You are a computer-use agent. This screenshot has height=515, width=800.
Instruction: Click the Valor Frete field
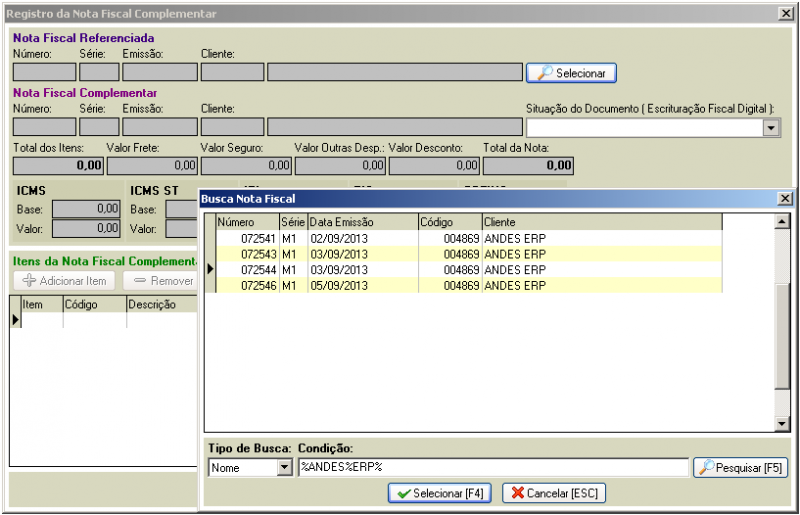[x=152, y=165]
